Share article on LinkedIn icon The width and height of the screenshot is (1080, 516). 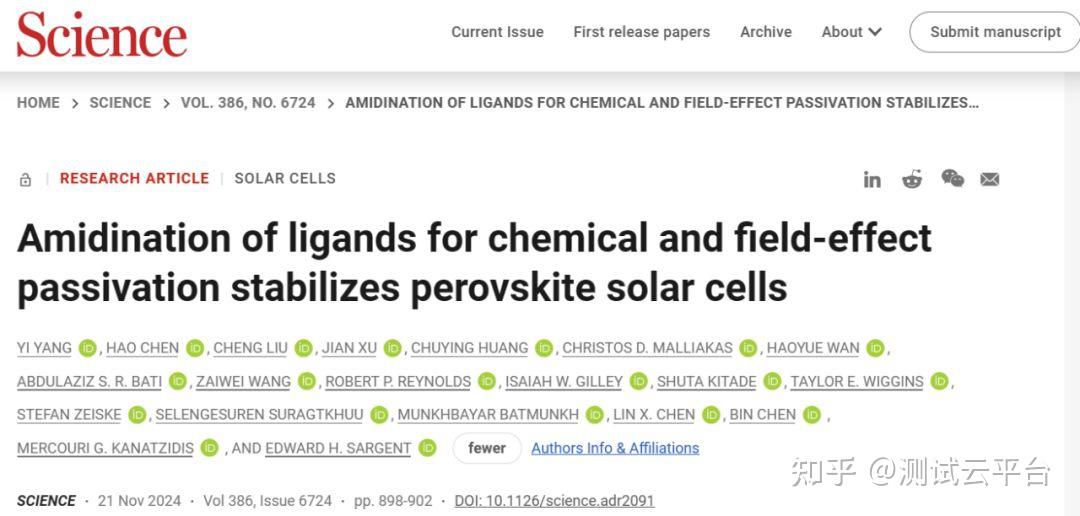pyautogui.click(x=872, y=179)
